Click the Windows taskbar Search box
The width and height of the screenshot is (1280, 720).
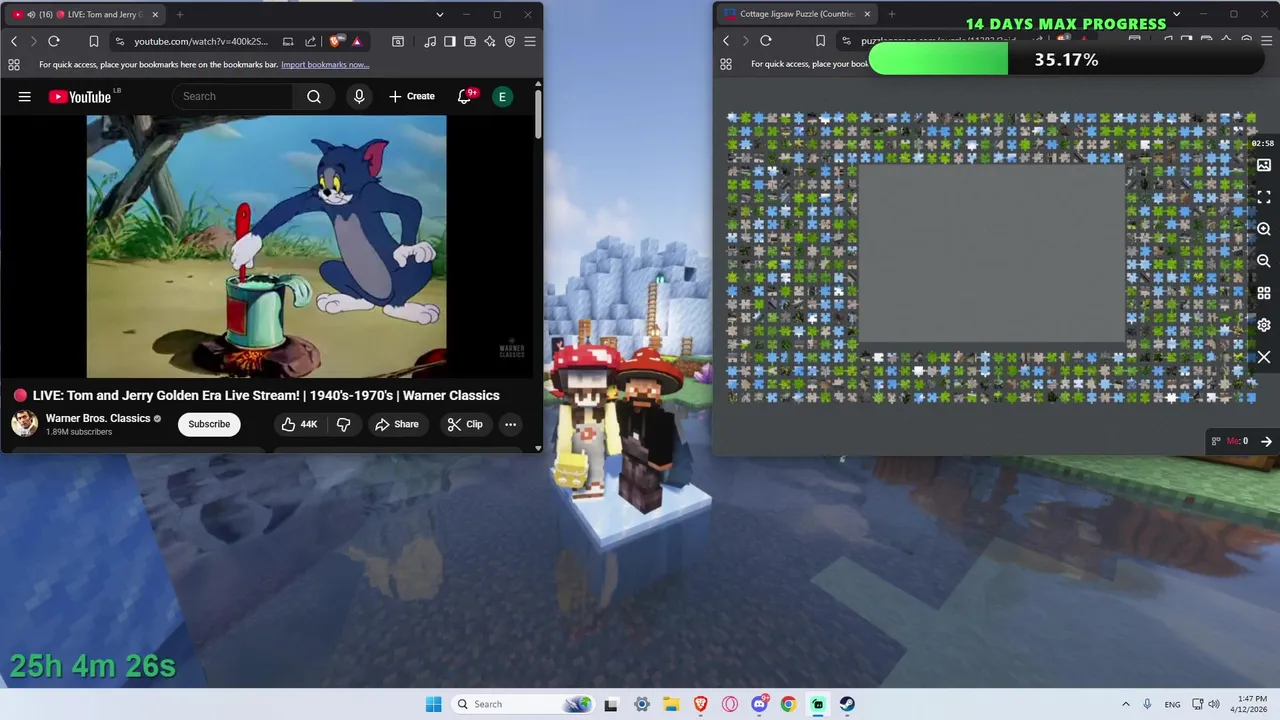coord(523,704)
